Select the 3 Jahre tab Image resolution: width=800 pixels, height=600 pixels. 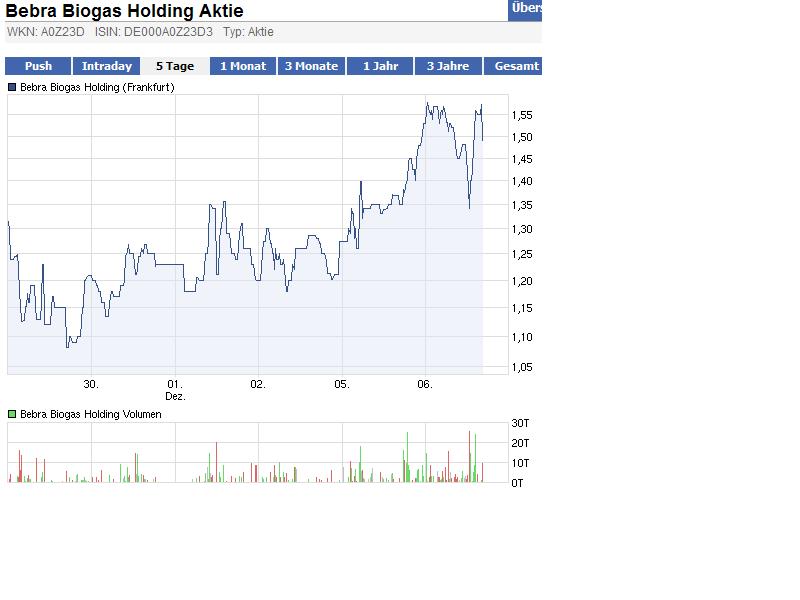448,66
